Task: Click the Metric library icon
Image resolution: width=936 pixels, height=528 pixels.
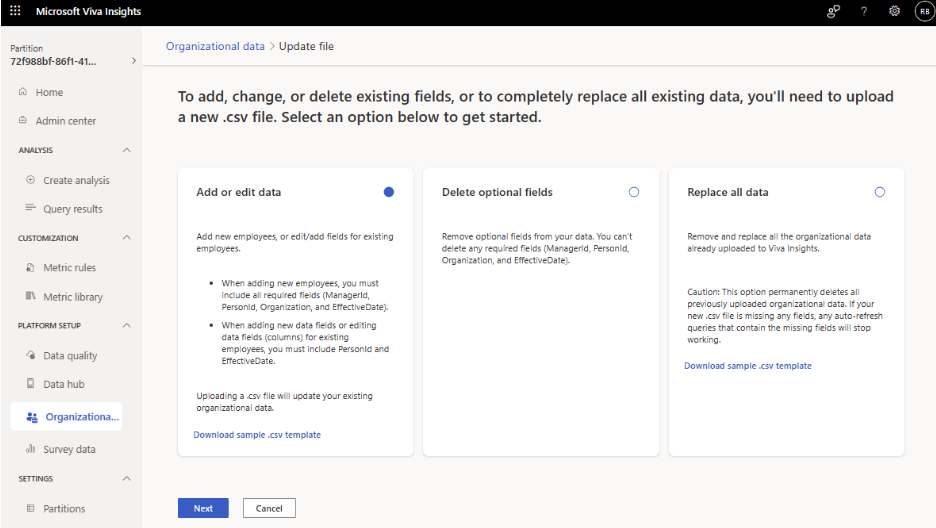Action: pos(30,296)
